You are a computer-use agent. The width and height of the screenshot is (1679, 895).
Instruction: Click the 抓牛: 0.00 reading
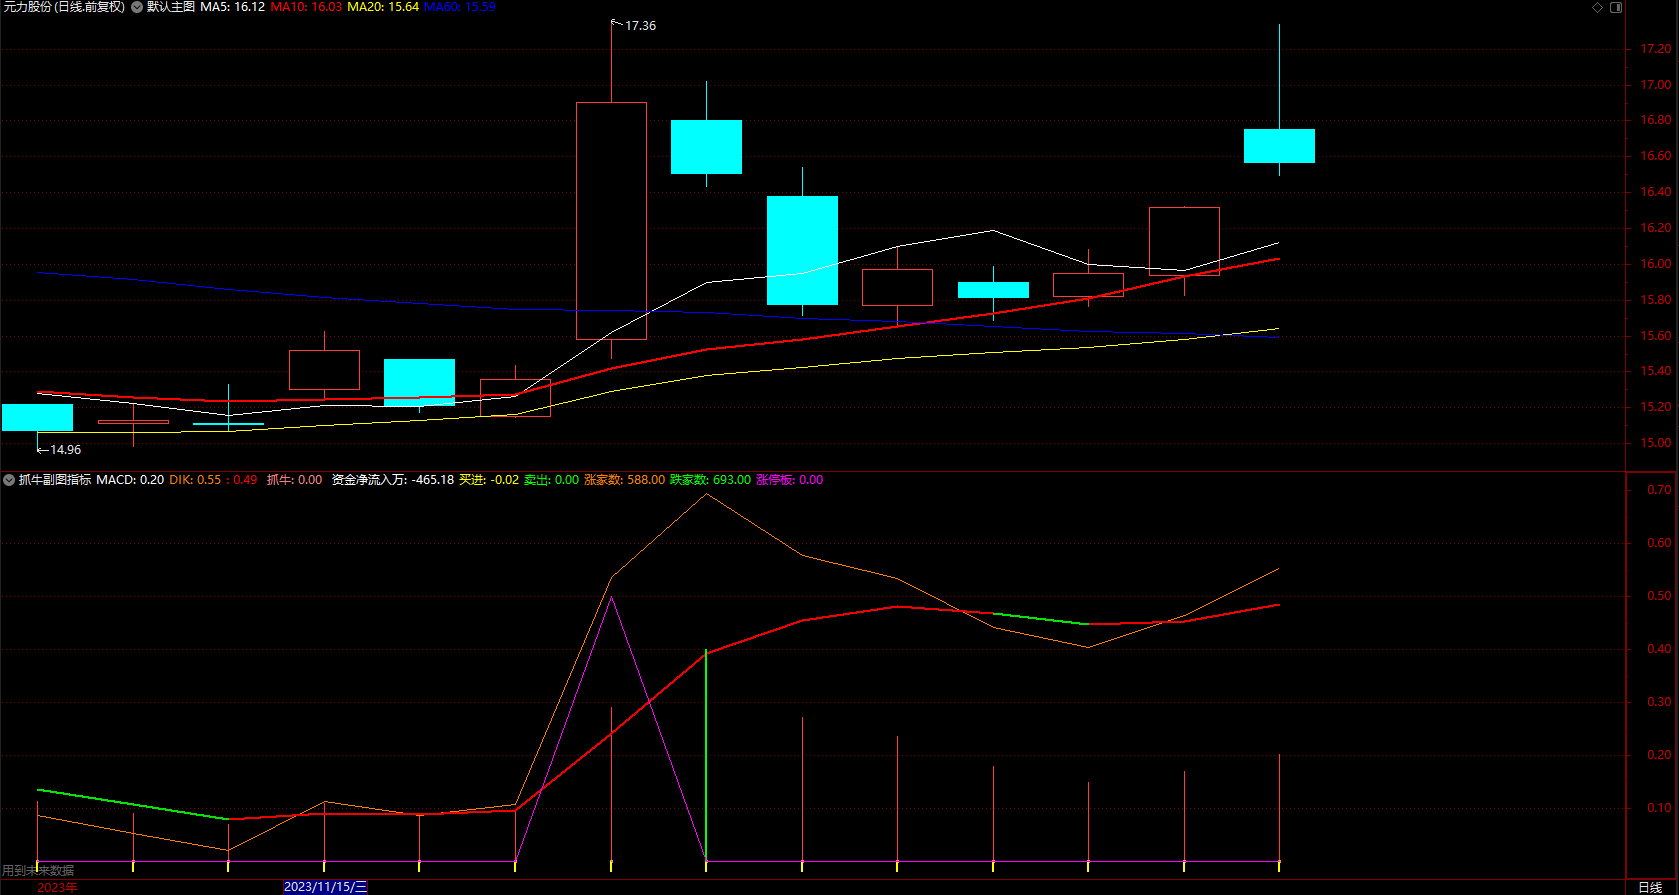[x=294, y=480]
